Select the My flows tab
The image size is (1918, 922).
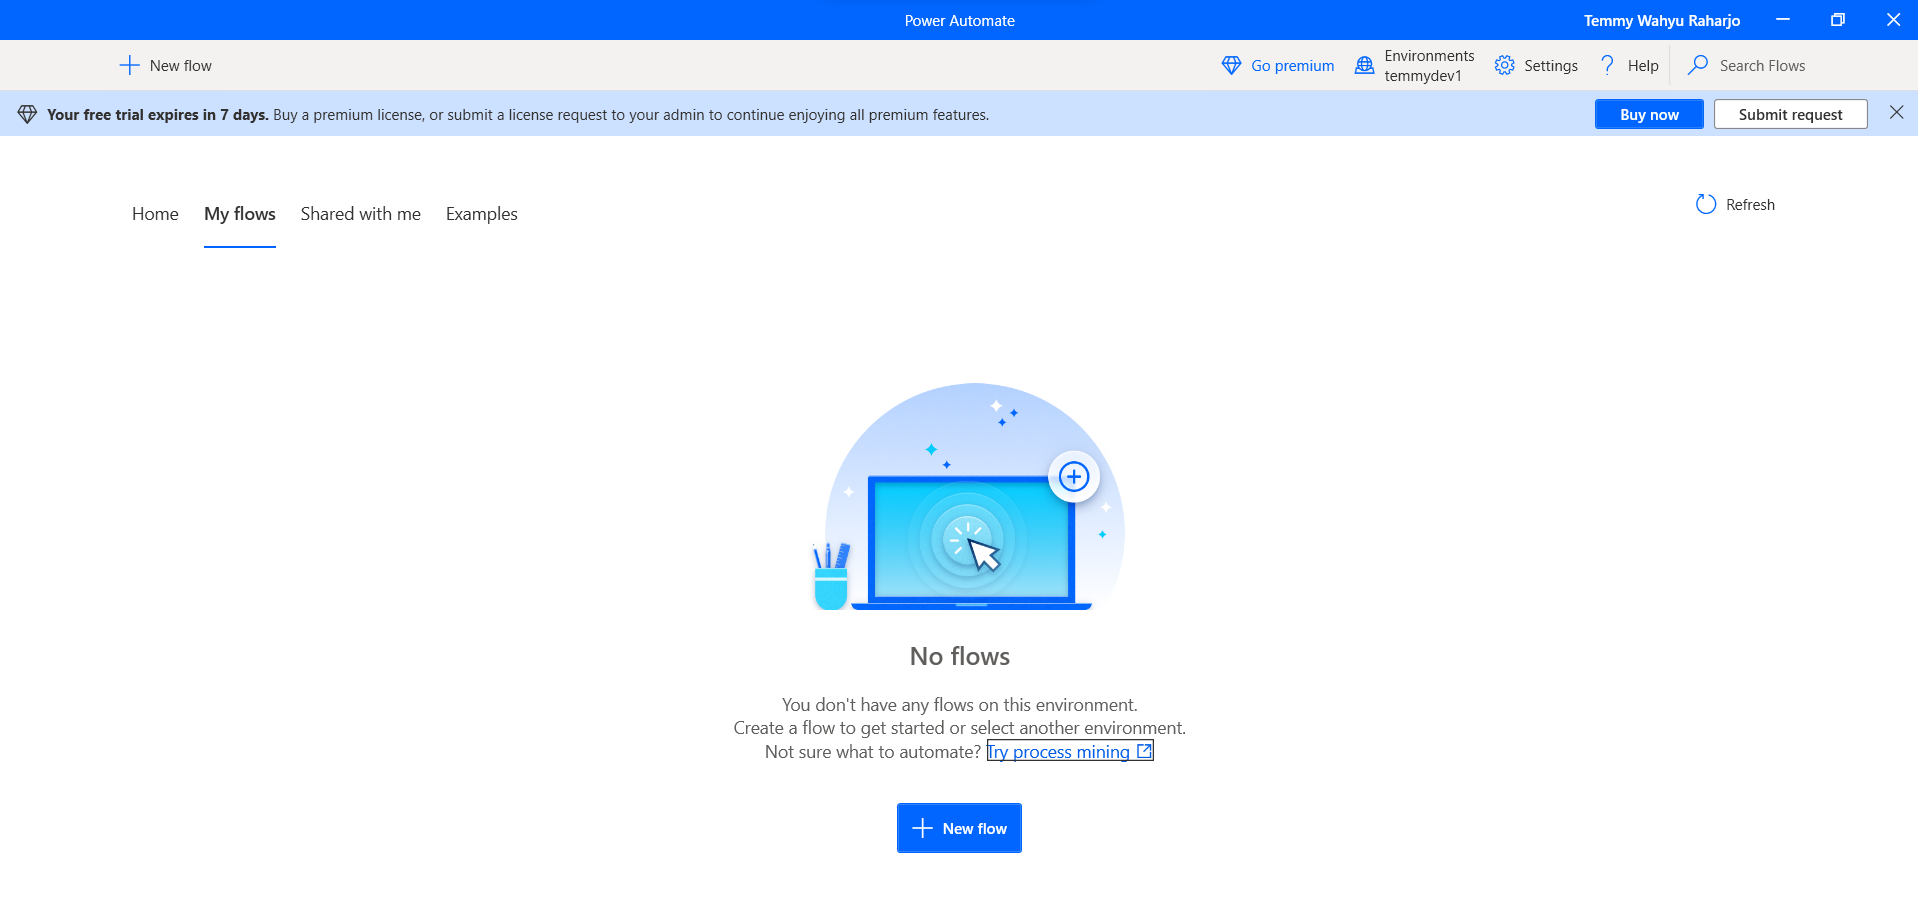tap(240, 214)
